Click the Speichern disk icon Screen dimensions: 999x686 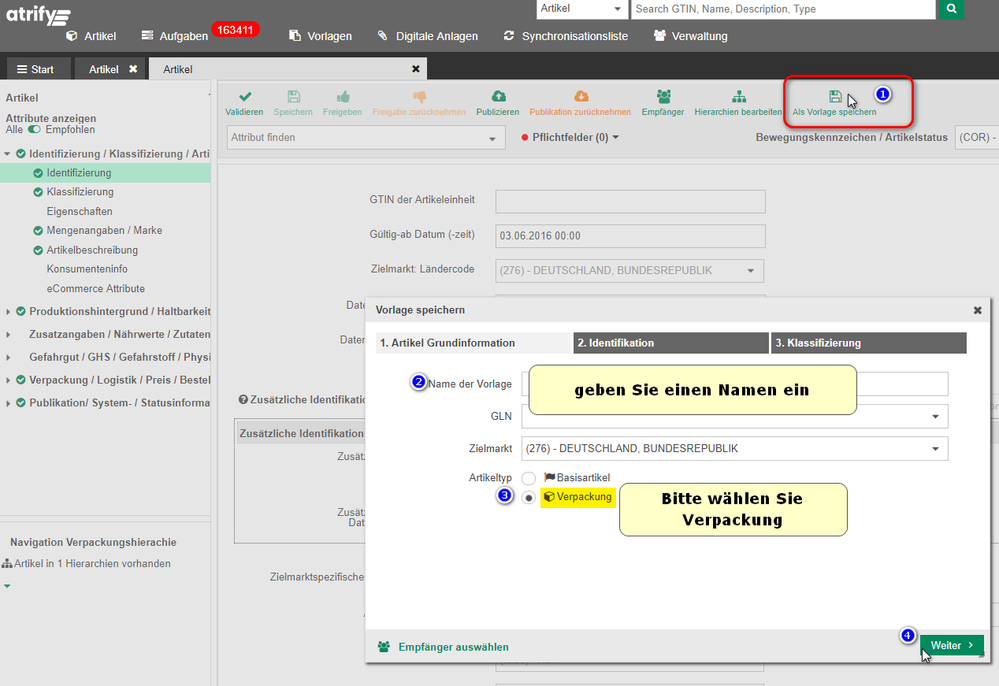[x=293, y=97]
